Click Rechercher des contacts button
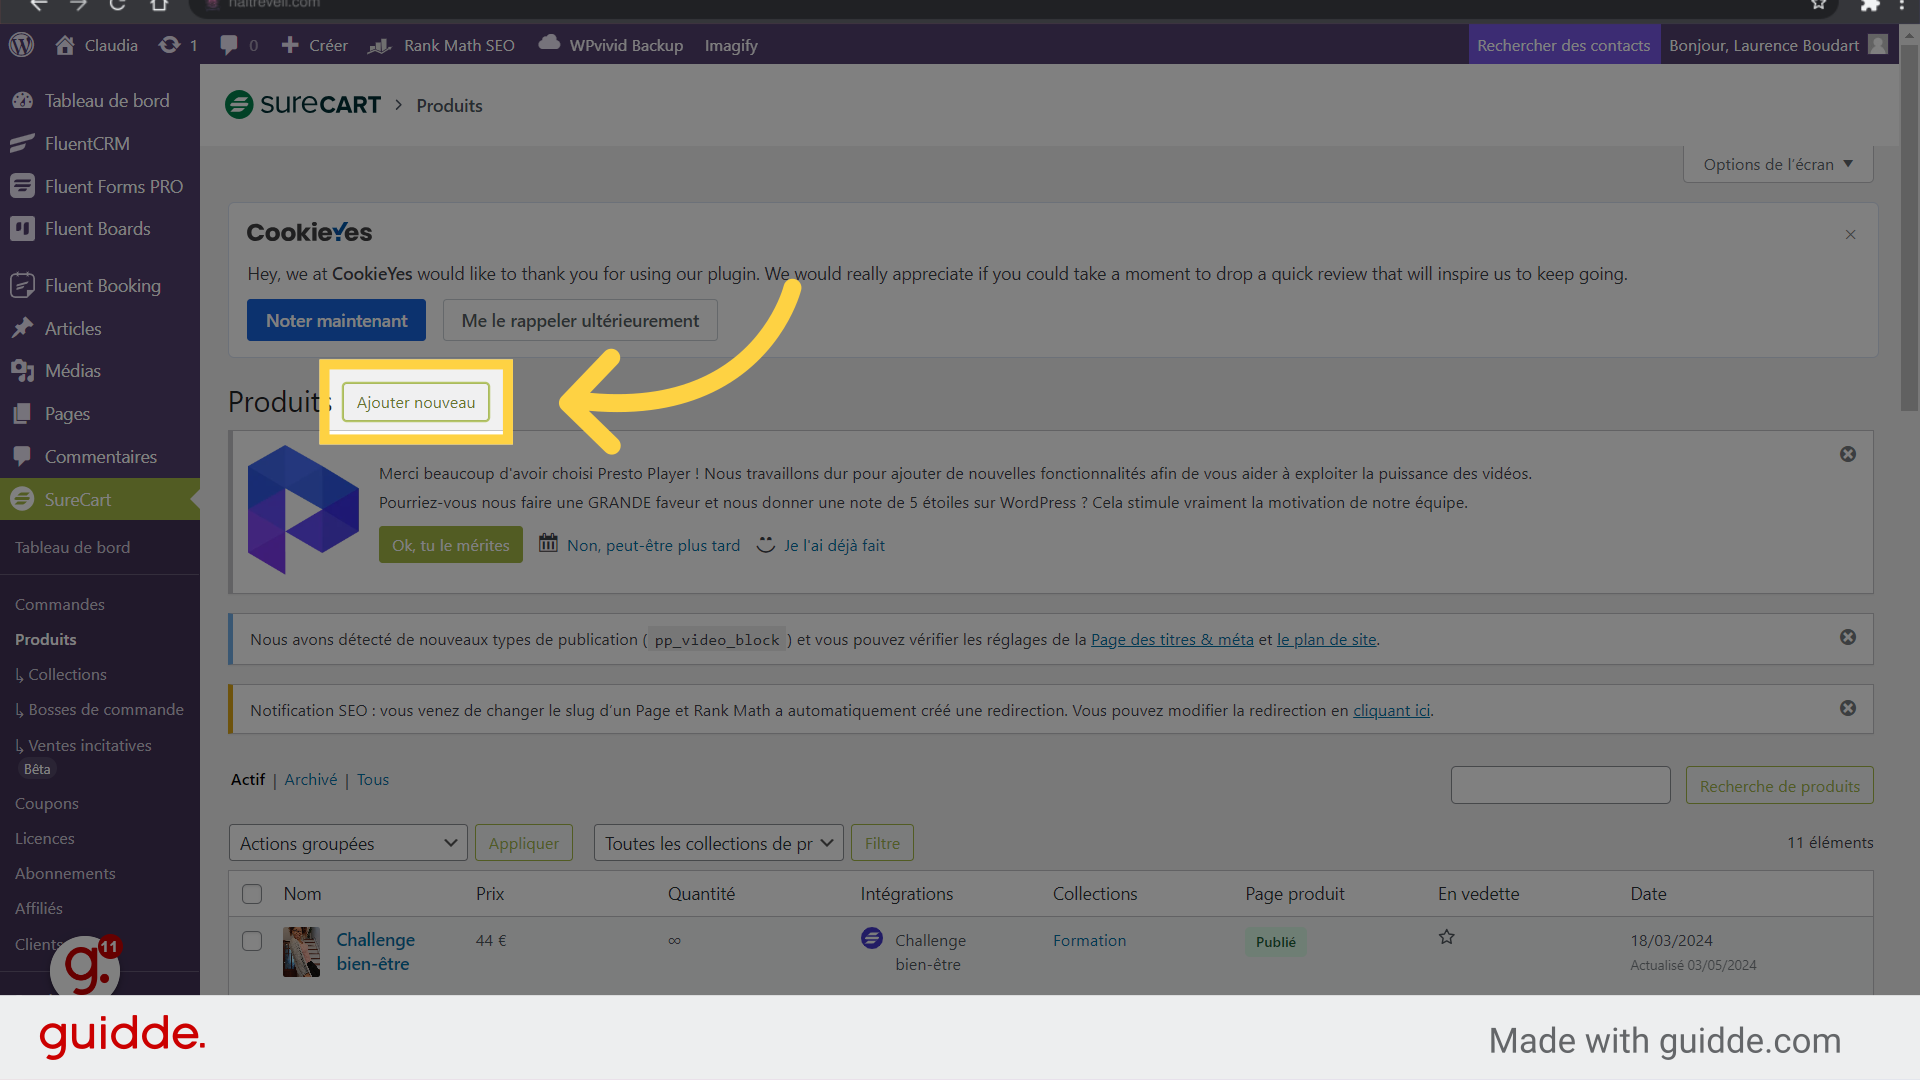 (x=1564, y=45)
